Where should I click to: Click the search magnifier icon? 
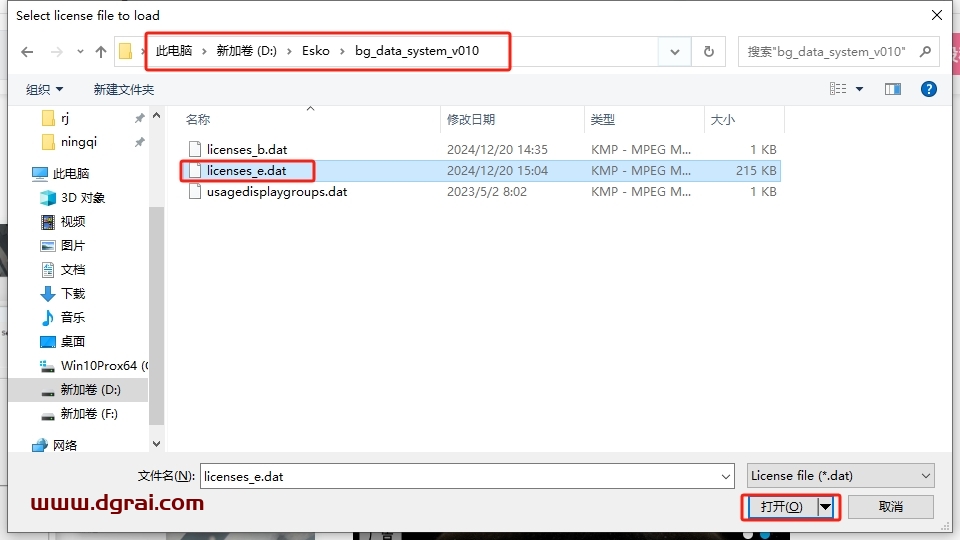tap(925, 52)
